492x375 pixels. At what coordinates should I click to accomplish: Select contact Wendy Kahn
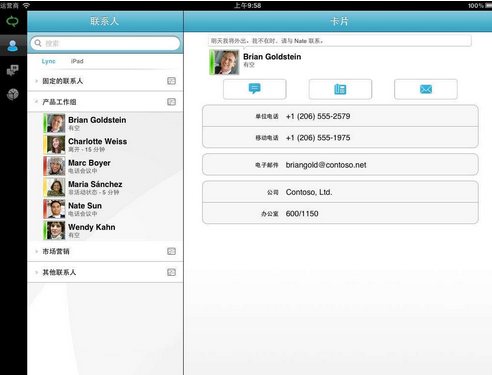pyautogui.click(x=106, y=230)
